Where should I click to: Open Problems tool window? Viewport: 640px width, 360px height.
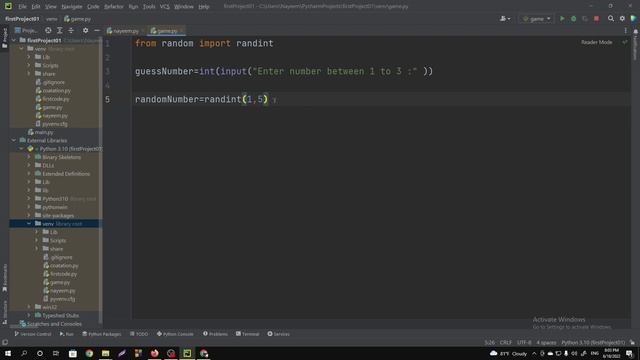215,334
